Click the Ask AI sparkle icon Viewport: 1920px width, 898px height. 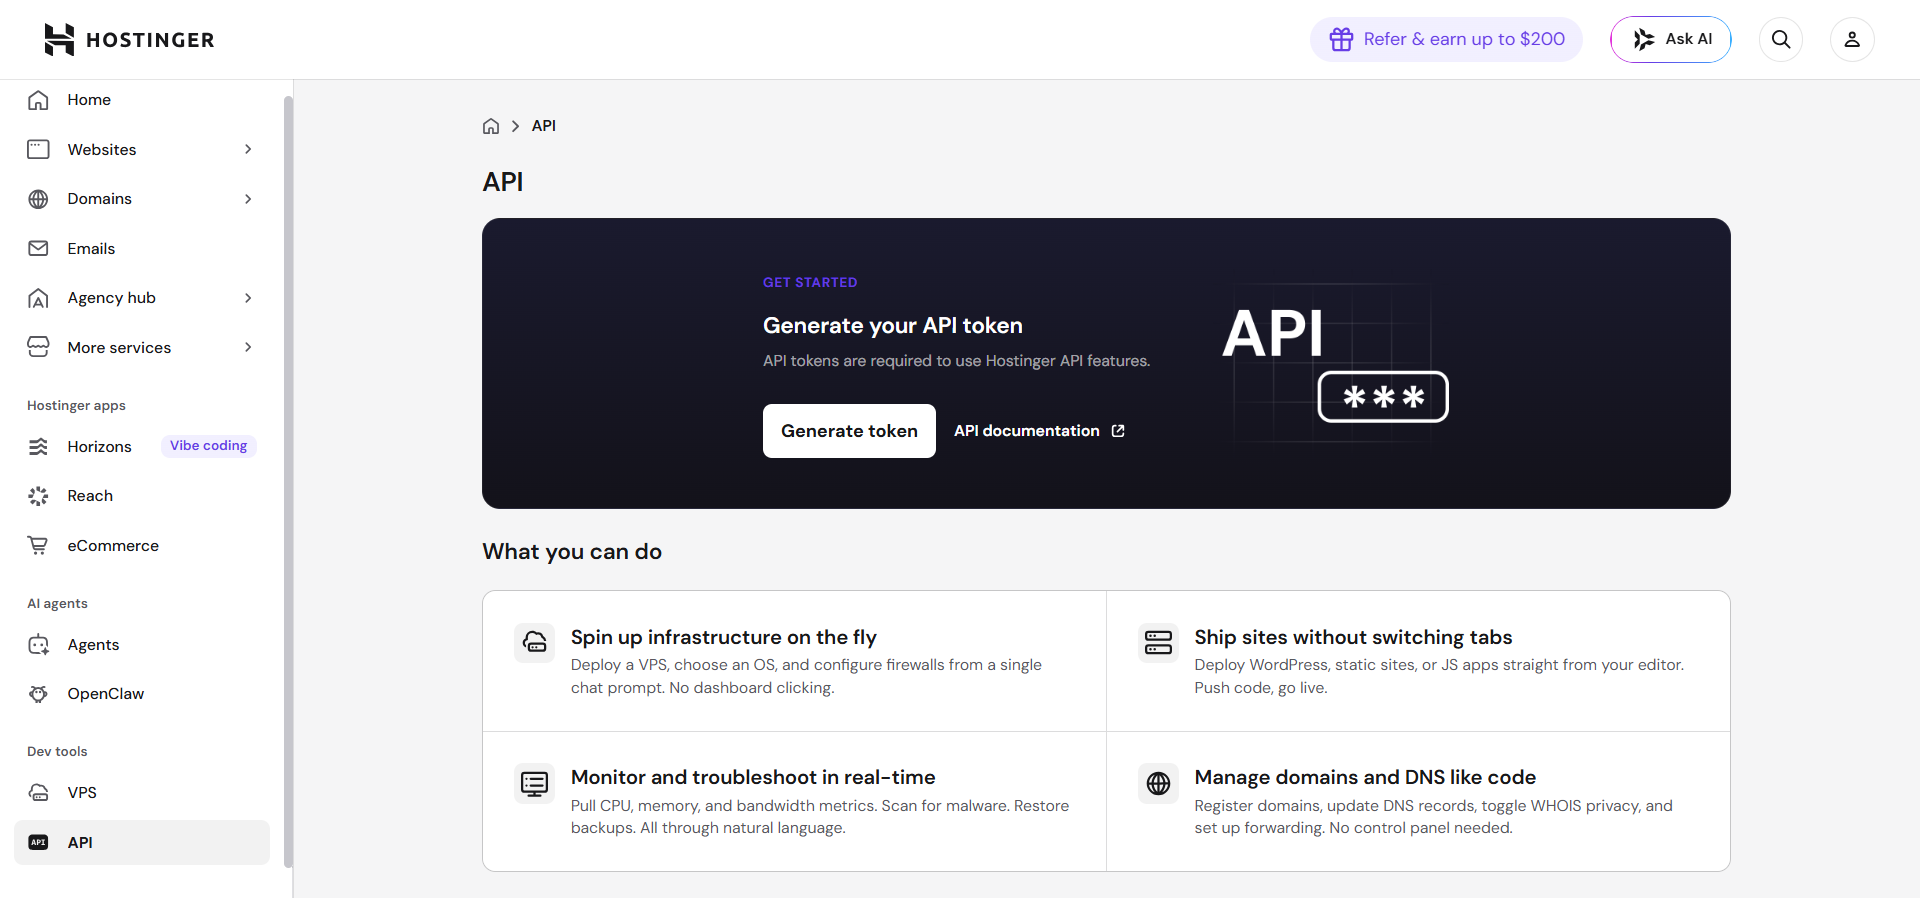click(x=1643, y=39)
